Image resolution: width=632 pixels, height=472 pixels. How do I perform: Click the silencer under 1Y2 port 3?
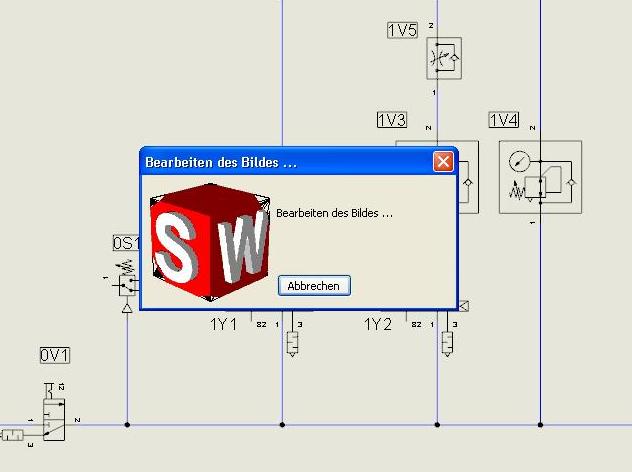coord(447,344)
